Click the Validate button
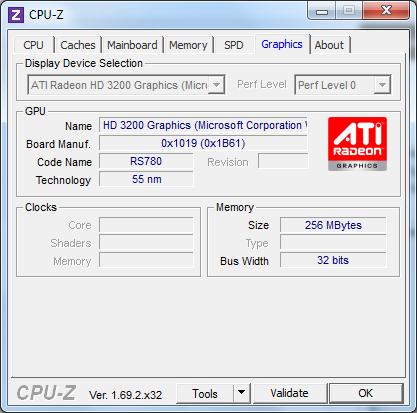This screenshot has width=417, height=413. coord(289,393)
